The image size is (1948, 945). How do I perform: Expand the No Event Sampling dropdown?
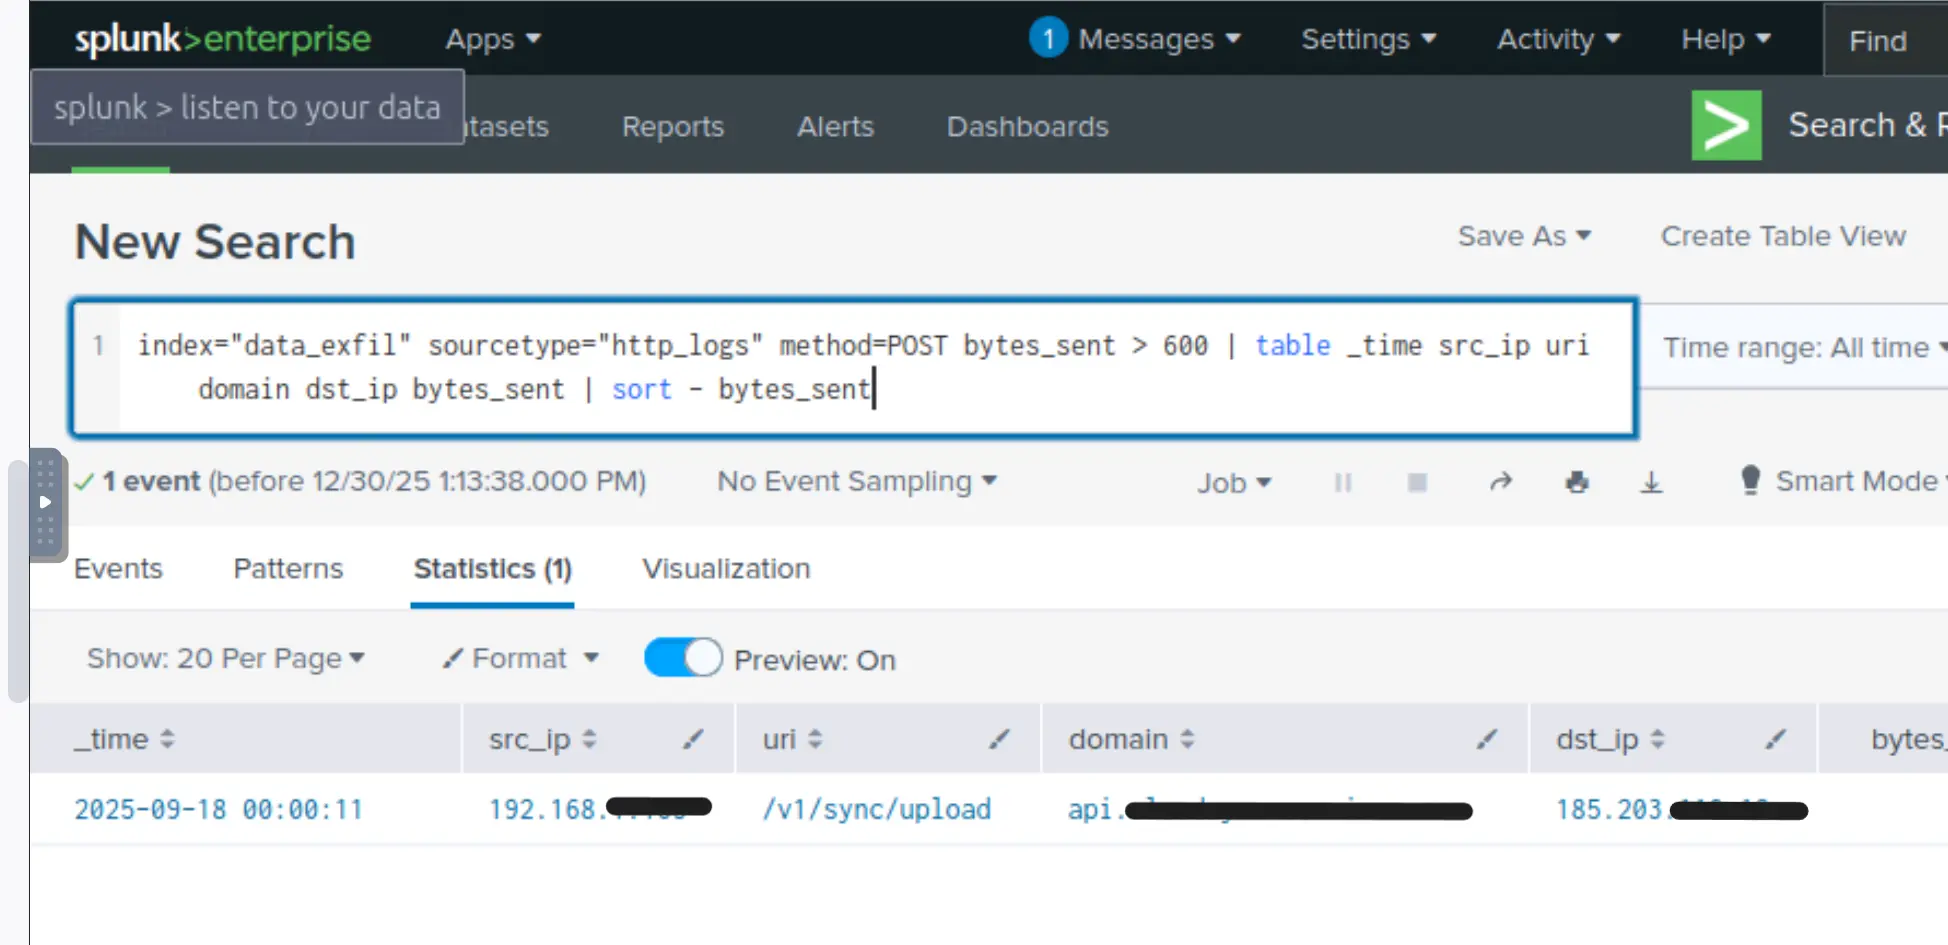[x=857, y=482]
